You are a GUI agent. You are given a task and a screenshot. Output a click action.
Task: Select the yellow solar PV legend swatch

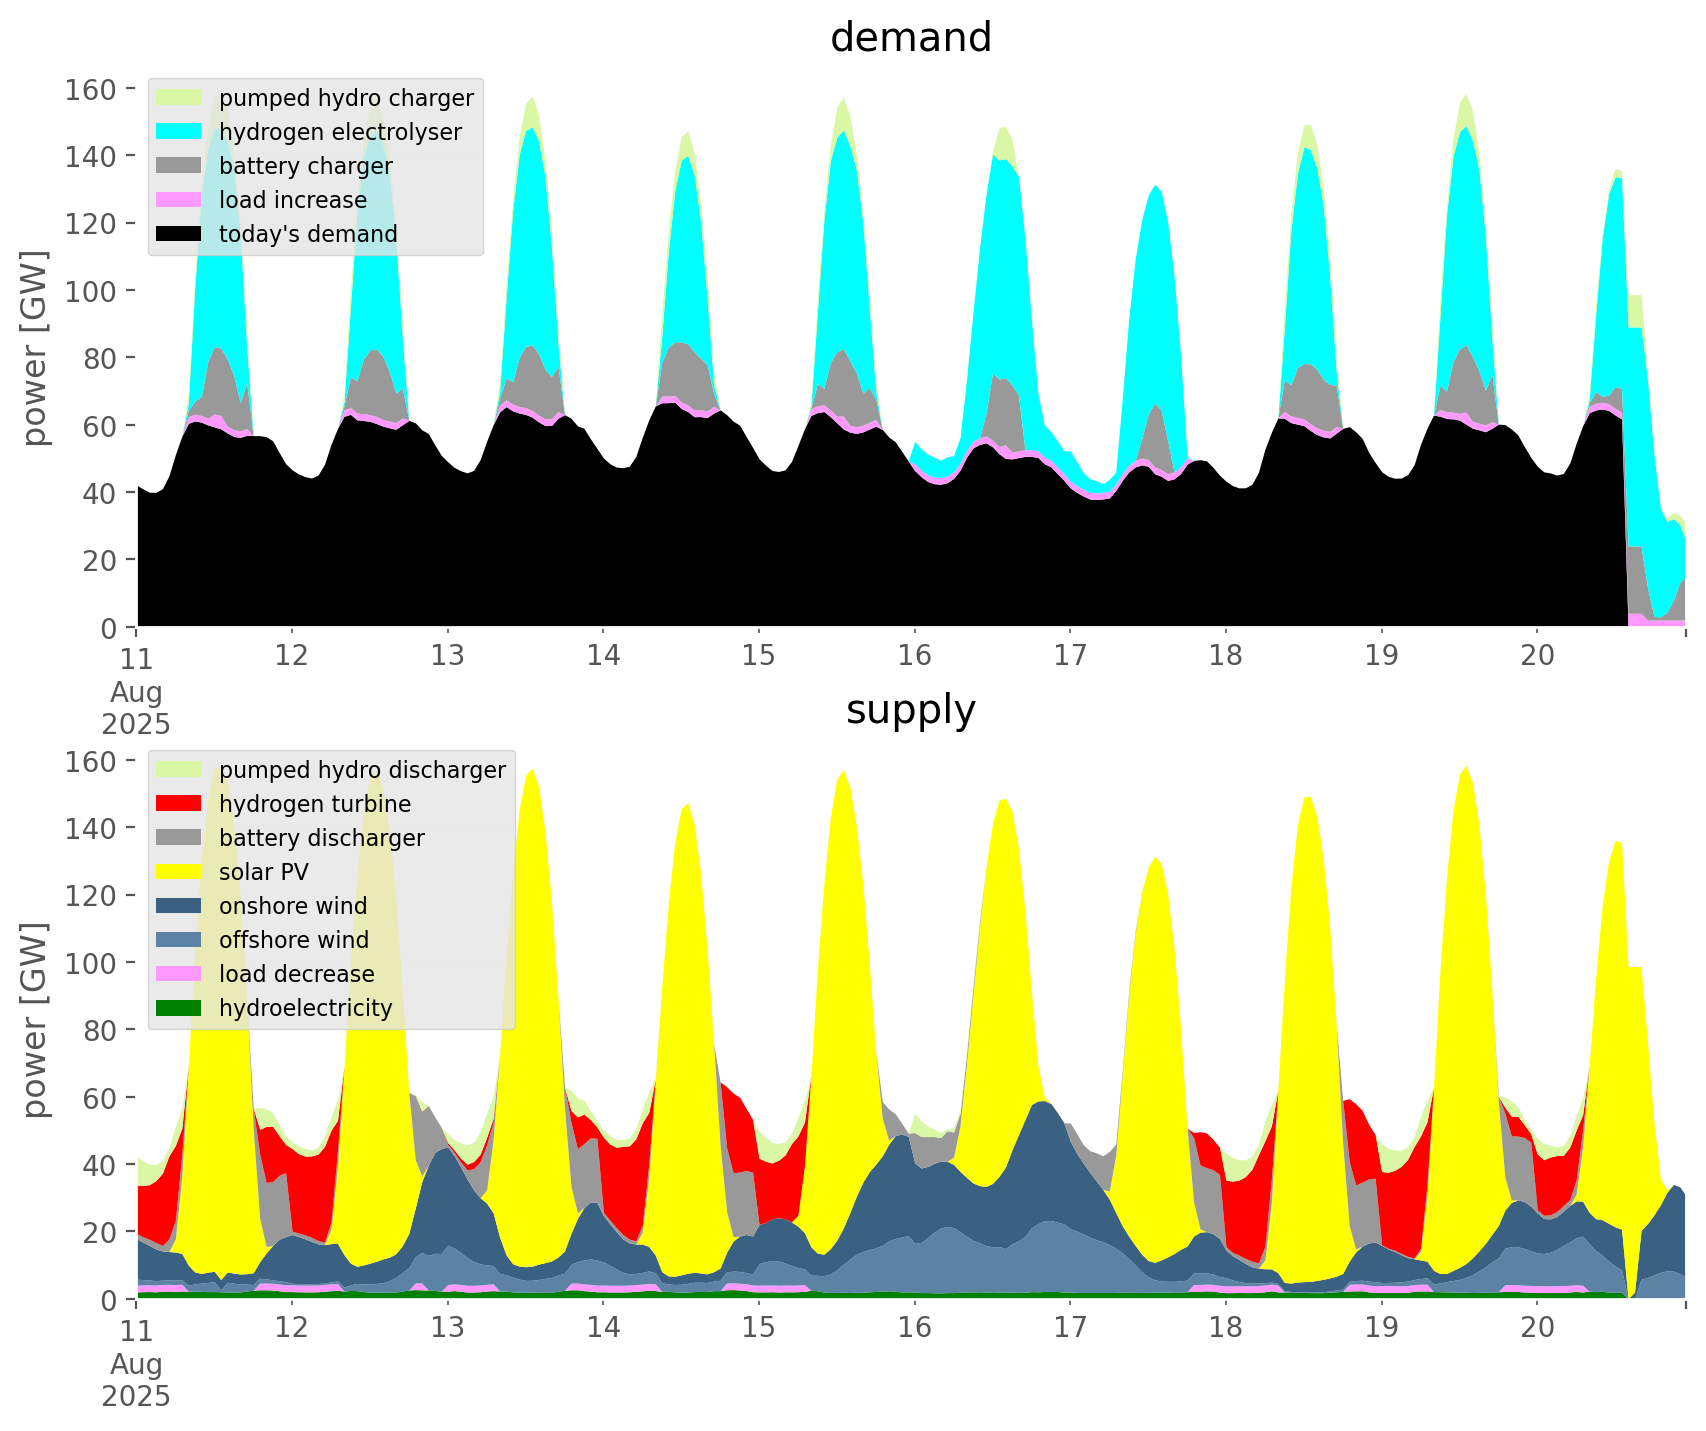coord(180,872)
